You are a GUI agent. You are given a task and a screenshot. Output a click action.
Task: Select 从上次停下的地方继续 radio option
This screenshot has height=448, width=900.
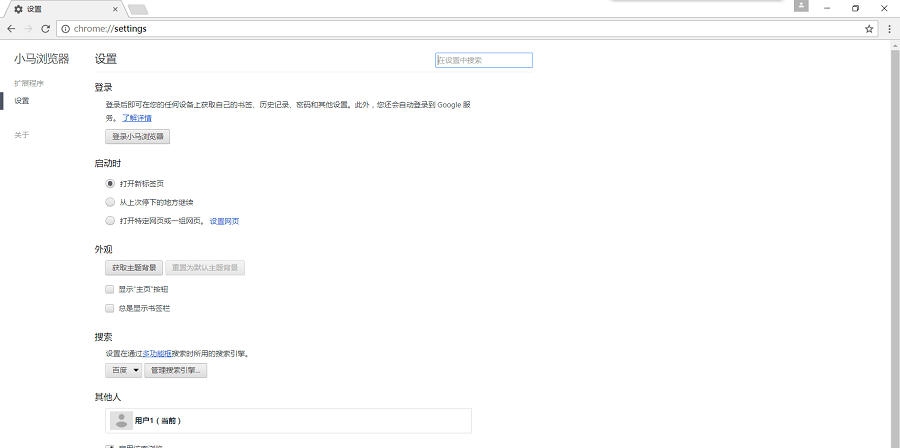point(110,202)
